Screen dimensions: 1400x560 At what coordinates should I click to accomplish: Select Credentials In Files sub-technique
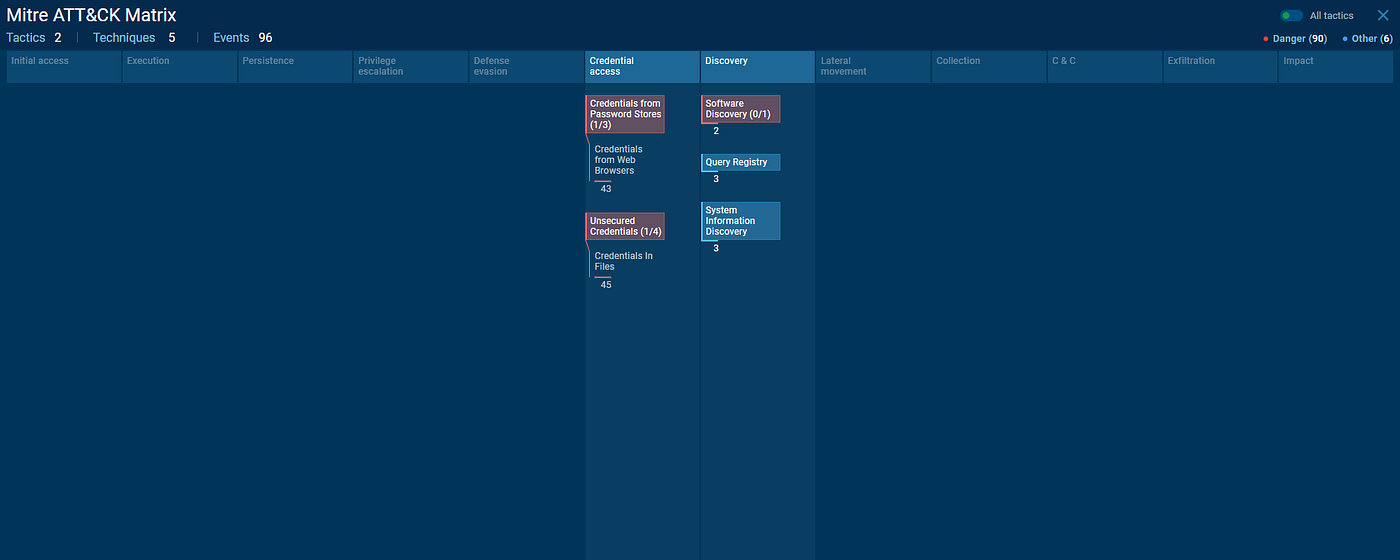pyautogui.click(x=624, y=261)
